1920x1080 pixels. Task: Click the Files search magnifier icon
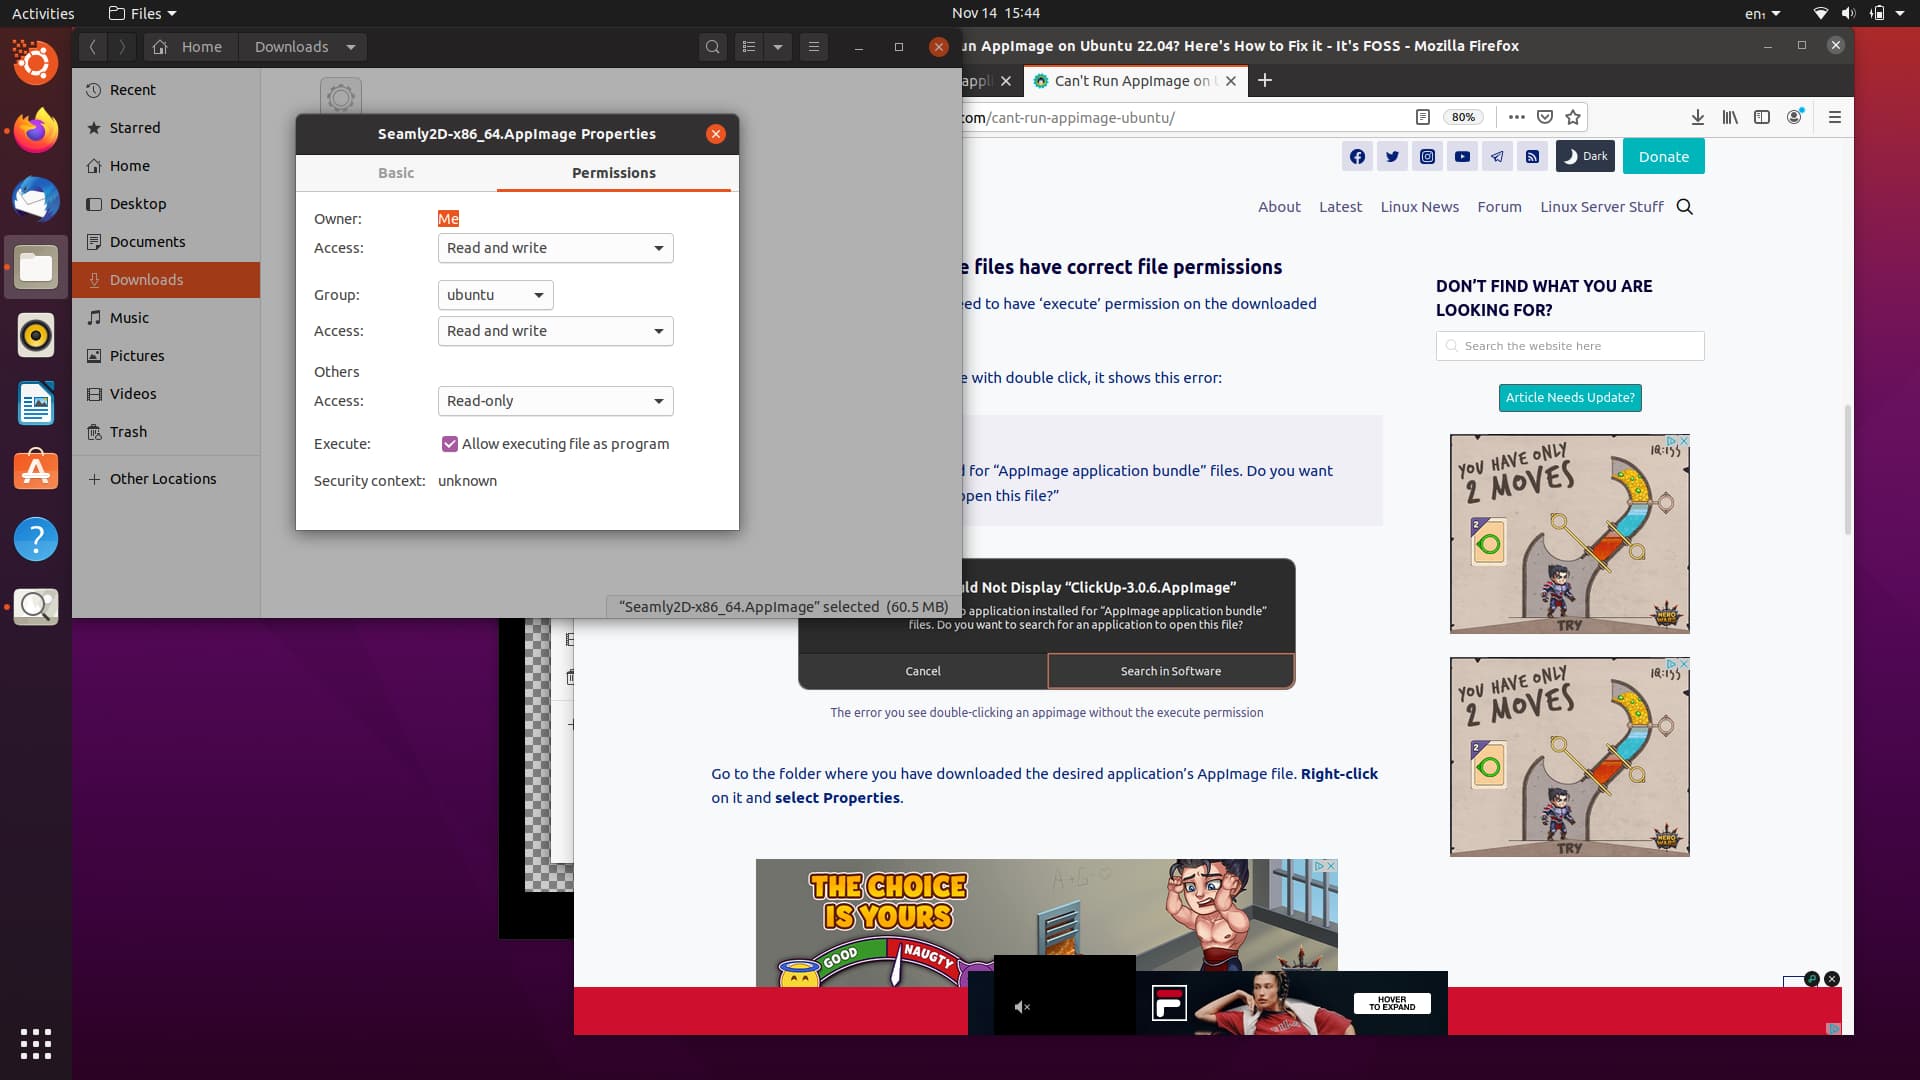[x=712, y=47]
